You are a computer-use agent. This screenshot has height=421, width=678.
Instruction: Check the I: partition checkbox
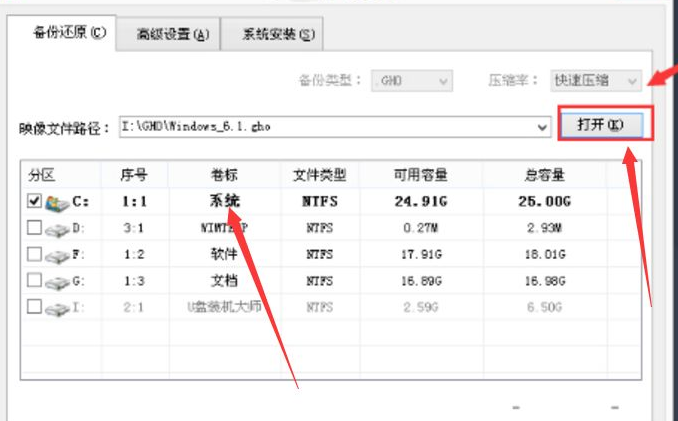34,306
